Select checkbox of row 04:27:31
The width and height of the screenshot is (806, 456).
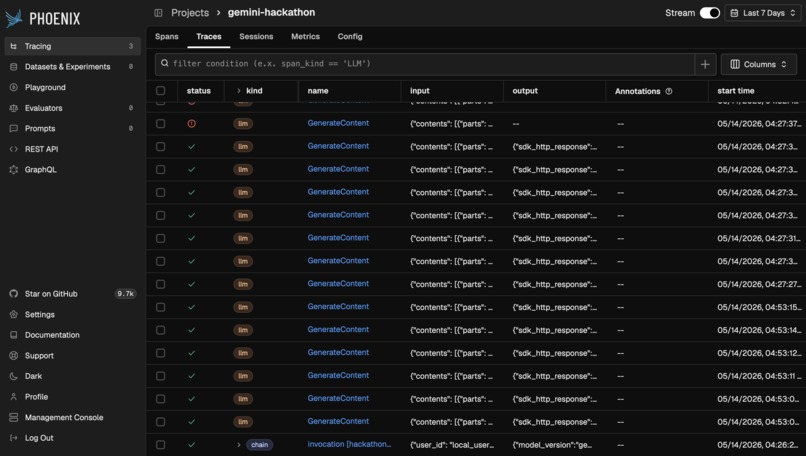[160, 239]
